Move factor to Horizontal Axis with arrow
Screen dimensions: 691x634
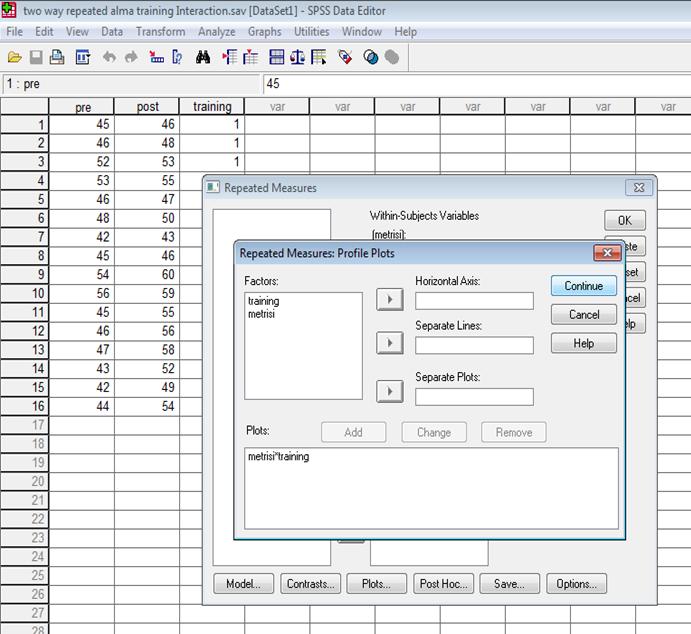pos(390,300)
